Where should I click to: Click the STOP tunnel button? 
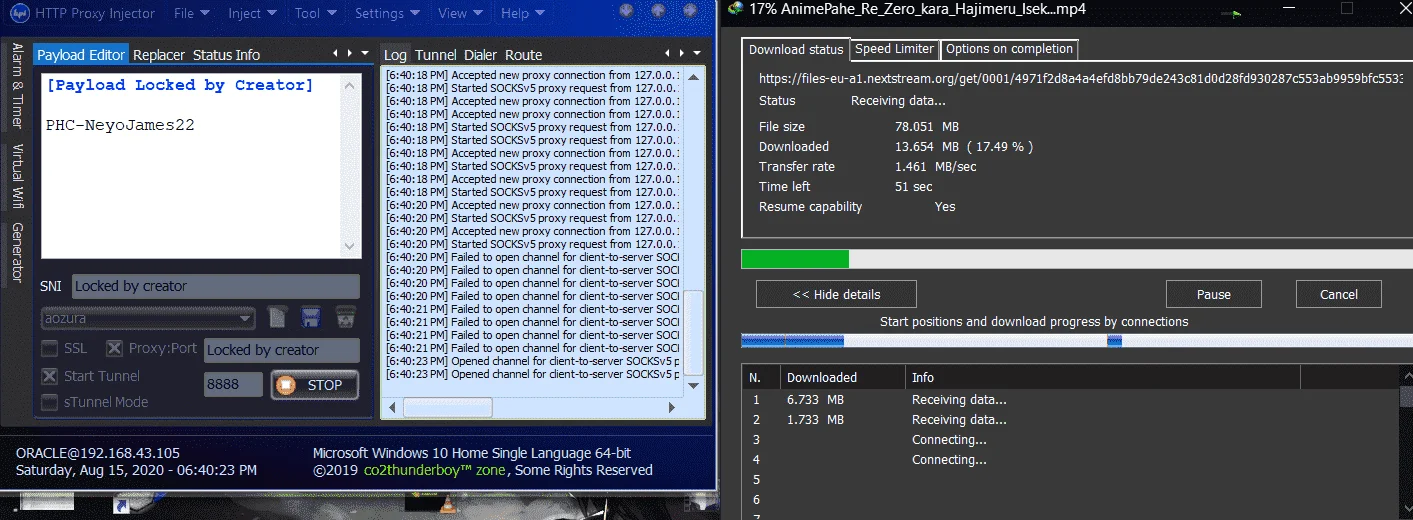[314, 385]
